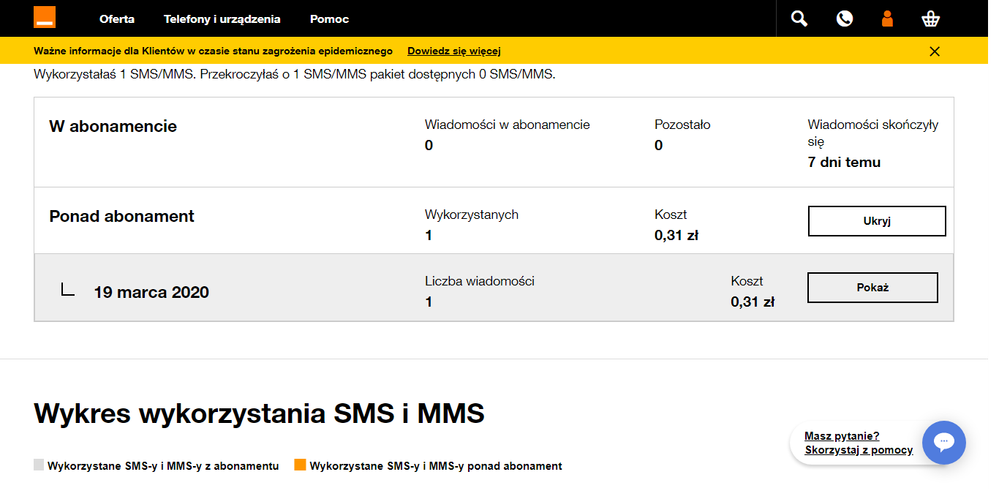Open the chat bubble icon
Screen dimensions: 999x489
click(943, 442)
